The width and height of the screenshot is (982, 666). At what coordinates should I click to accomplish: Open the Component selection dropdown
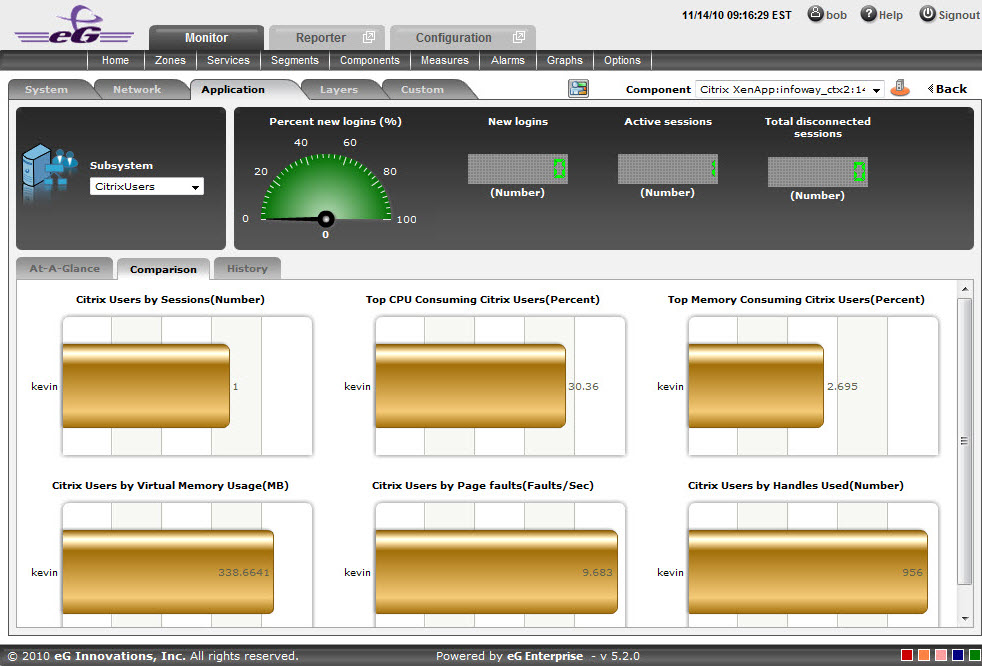(x=790, y=90)
